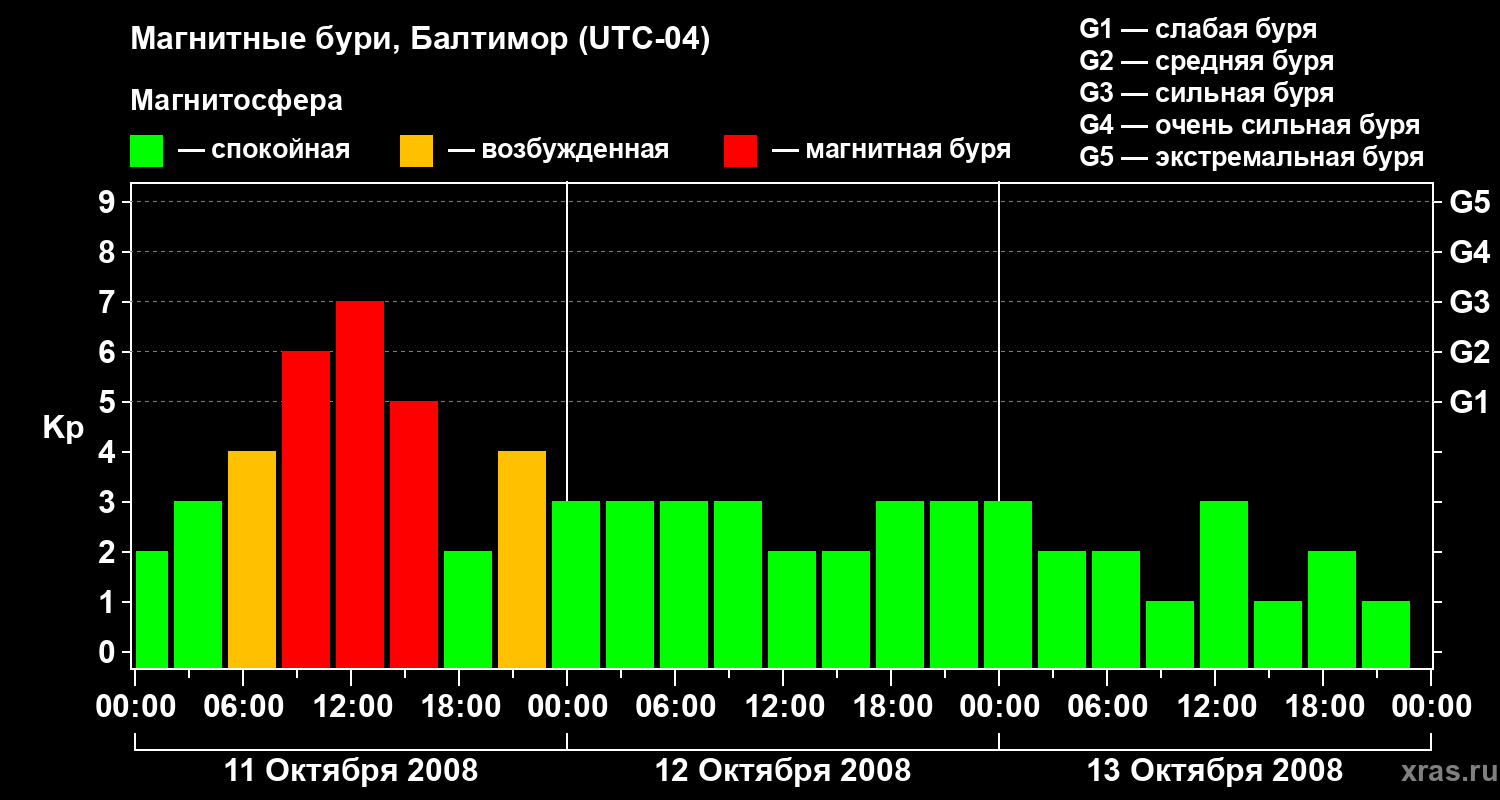Image resolution: width=1500 pixels, height=800 pixels.
Task: Click the 'G3' mark on the right axis
Action: point(1469,302)
